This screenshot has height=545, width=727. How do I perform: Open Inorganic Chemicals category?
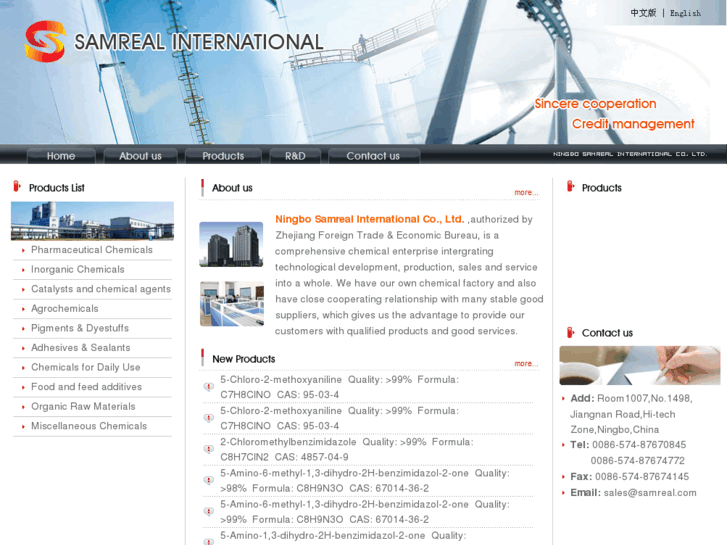point(77,269)
